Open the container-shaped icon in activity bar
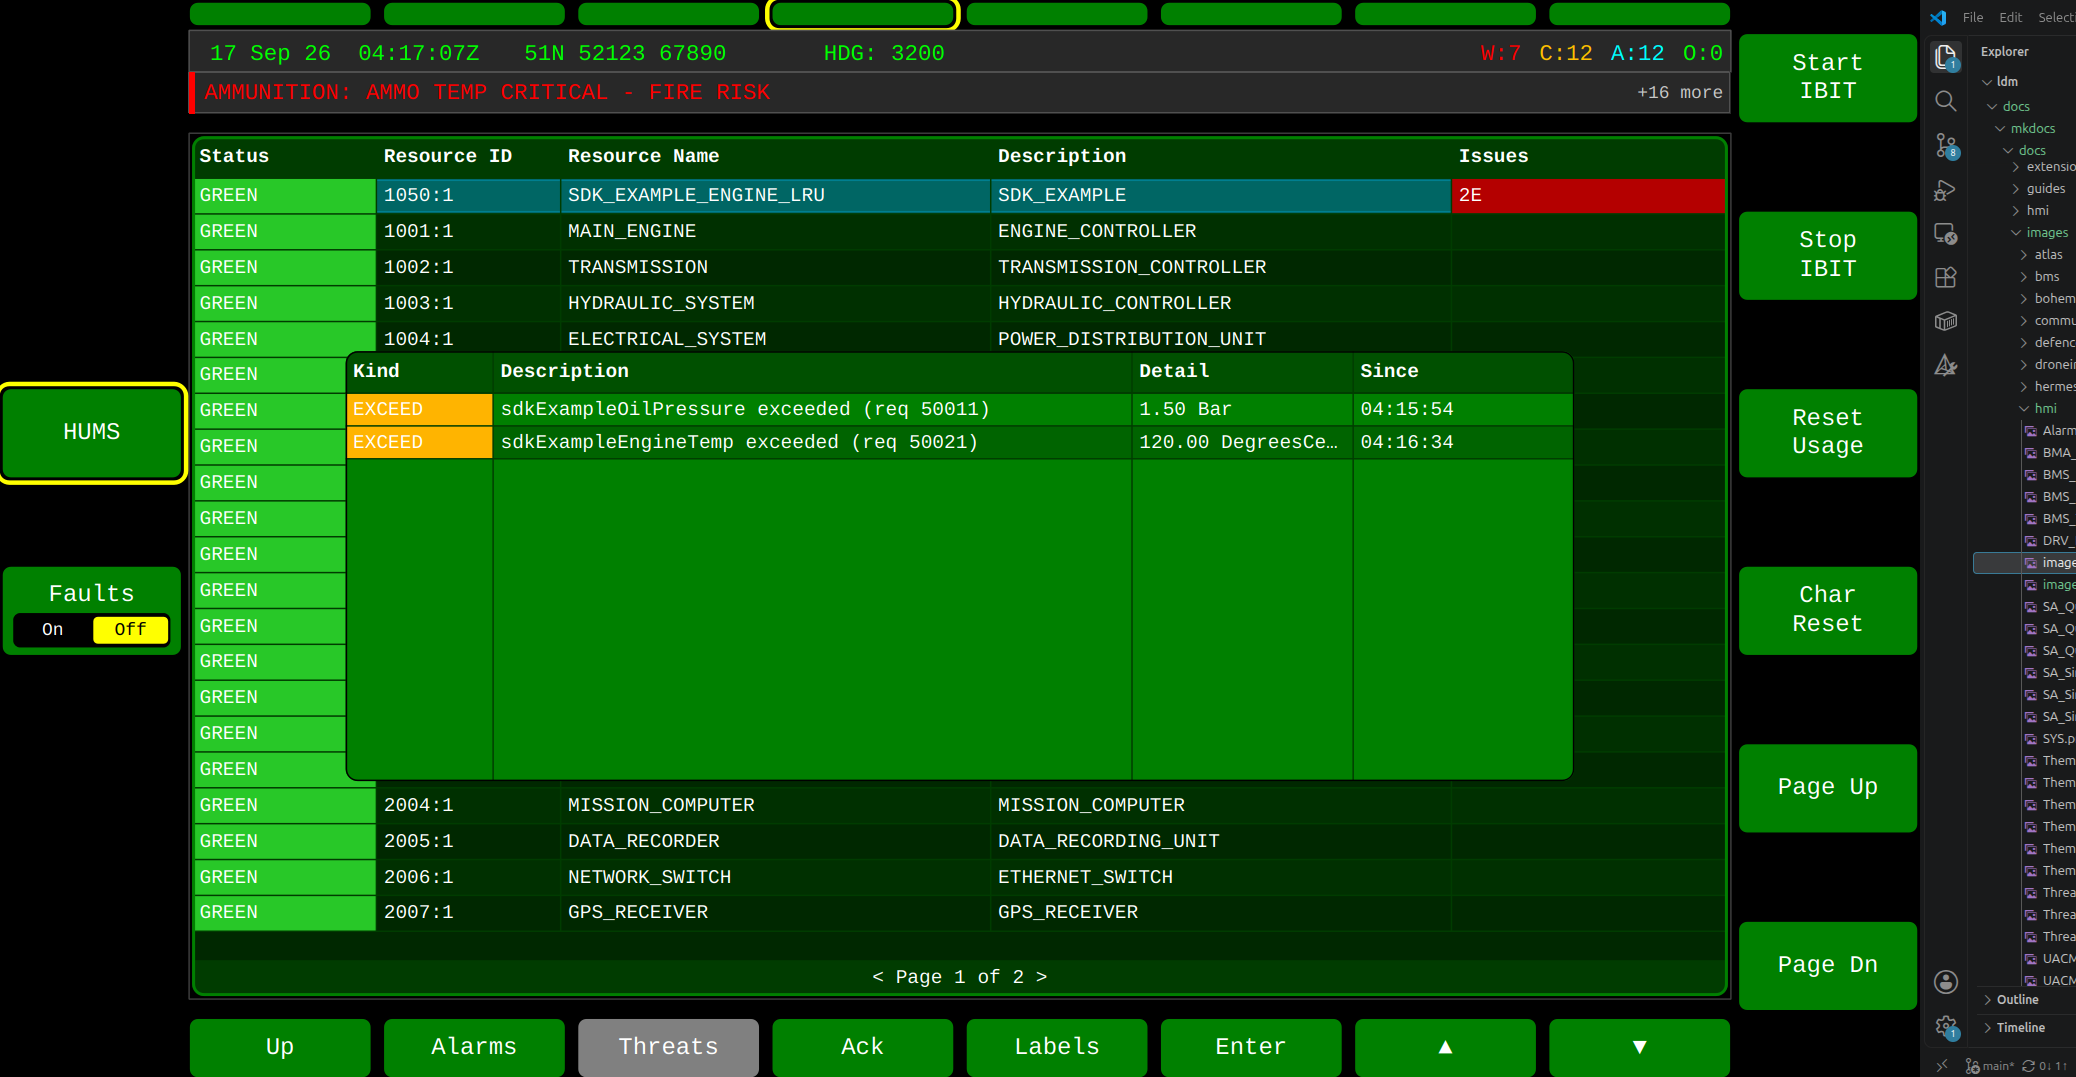2076x1077 pixels. [x=1945, y=321]
